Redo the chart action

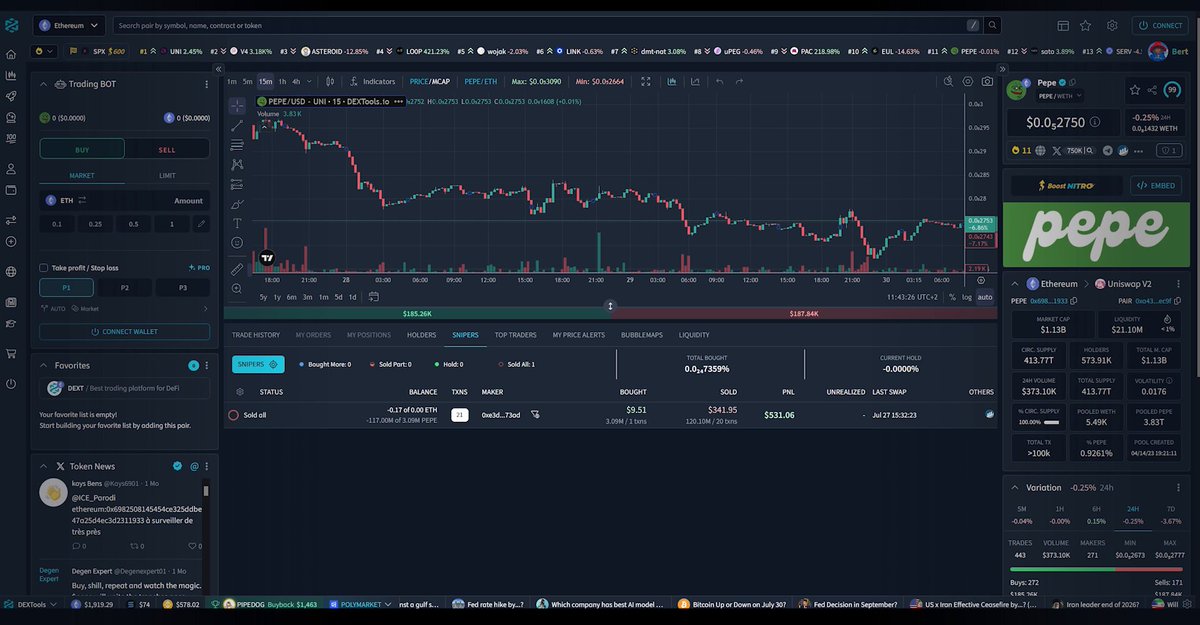740,81
